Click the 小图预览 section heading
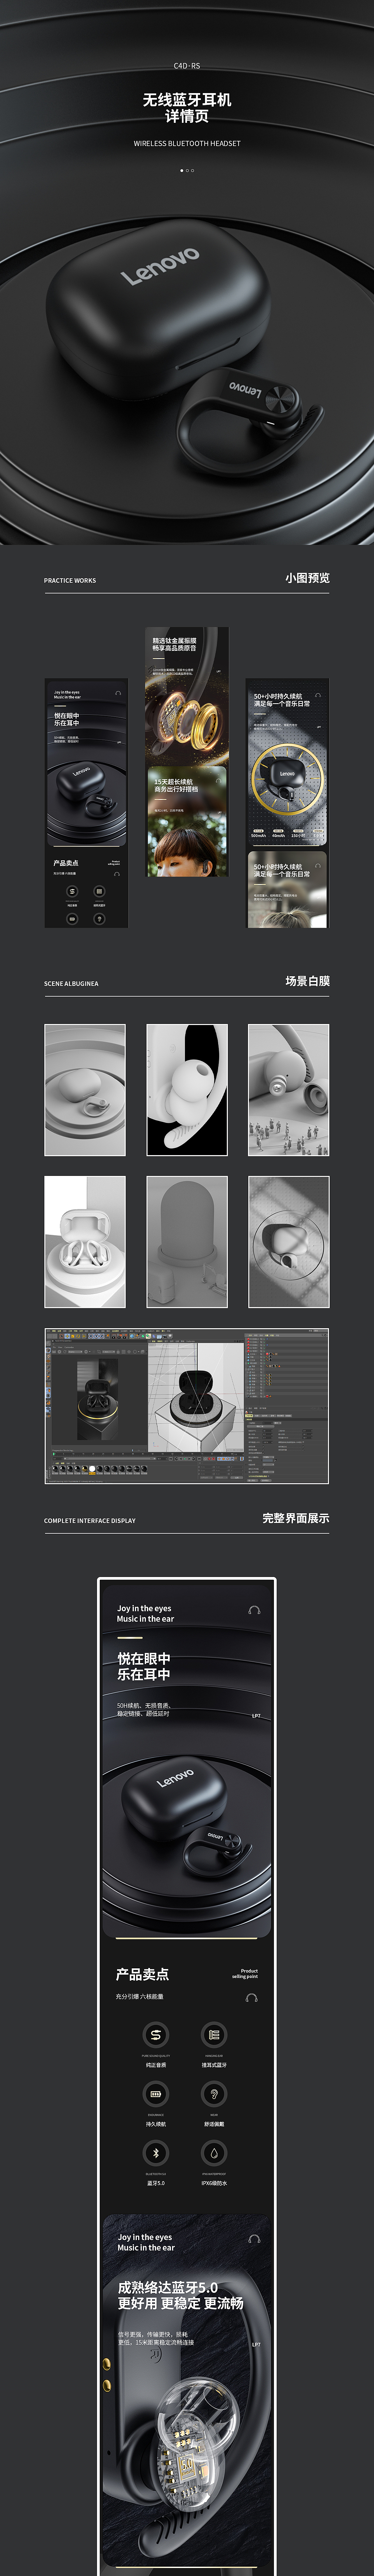This screenshot has height=2576, width=374. (307, 578)
